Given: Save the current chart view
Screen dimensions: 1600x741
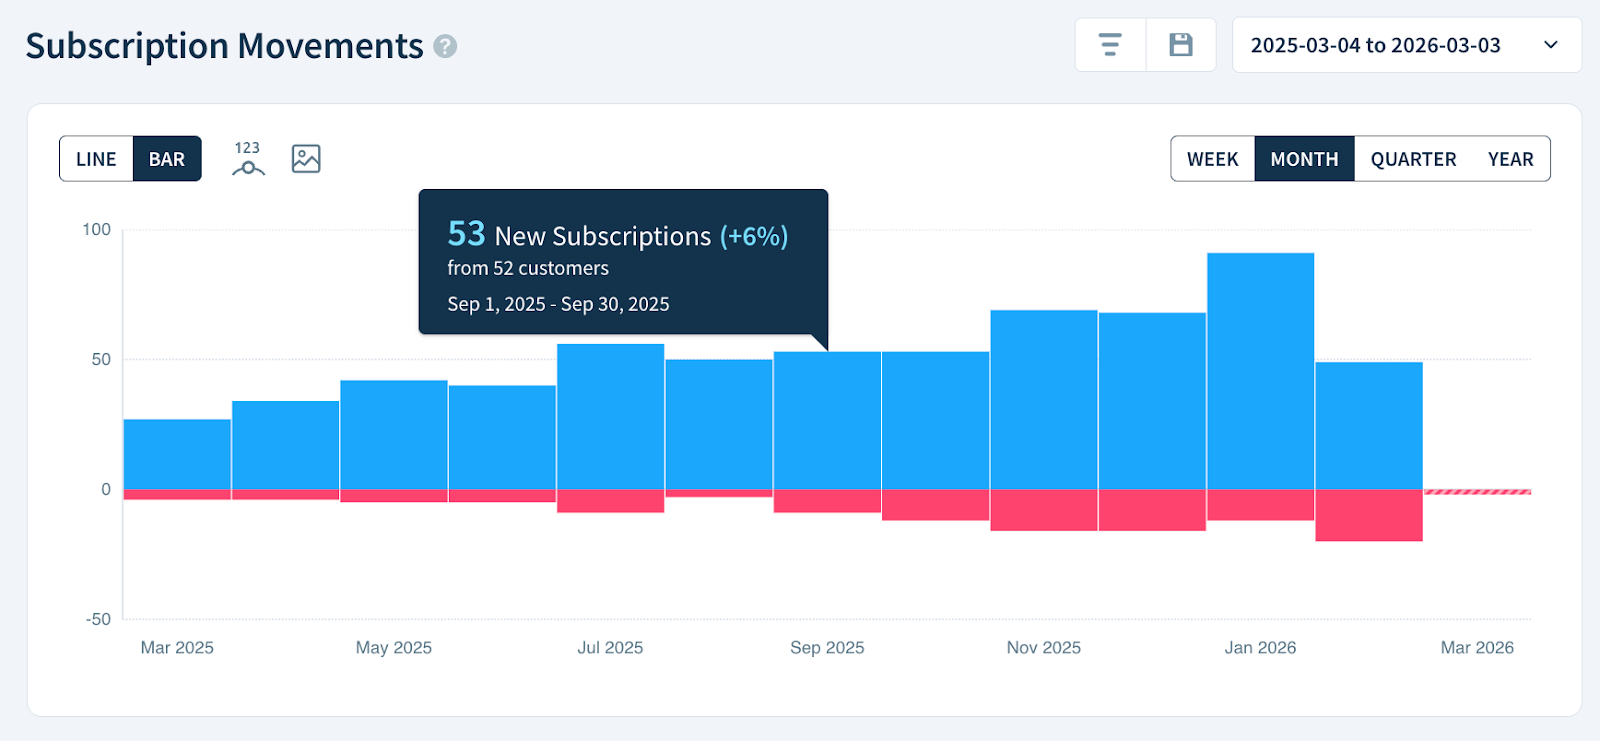Looking at the screenshot, I should click(x=1181, y=45).
